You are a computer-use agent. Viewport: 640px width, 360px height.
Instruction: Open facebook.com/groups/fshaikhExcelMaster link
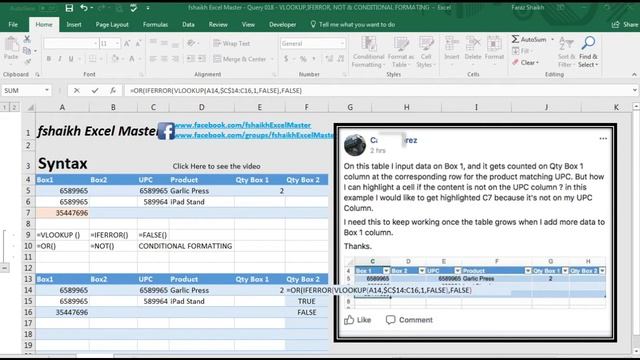(x=254, y=135)
